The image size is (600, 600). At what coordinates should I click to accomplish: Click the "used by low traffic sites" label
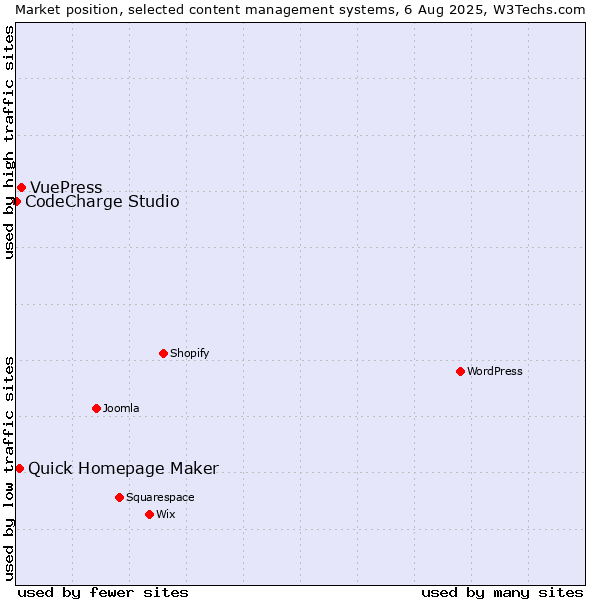[x=8, y=469]
